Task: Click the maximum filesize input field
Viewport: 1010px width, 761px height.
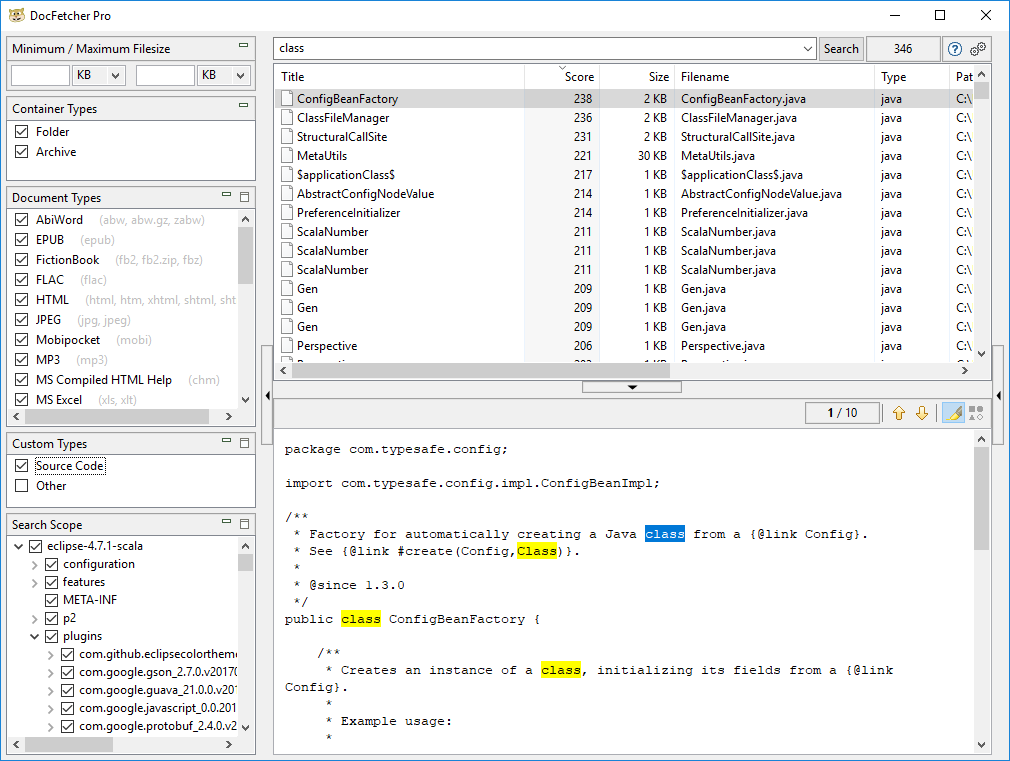Action: (165, 75)
